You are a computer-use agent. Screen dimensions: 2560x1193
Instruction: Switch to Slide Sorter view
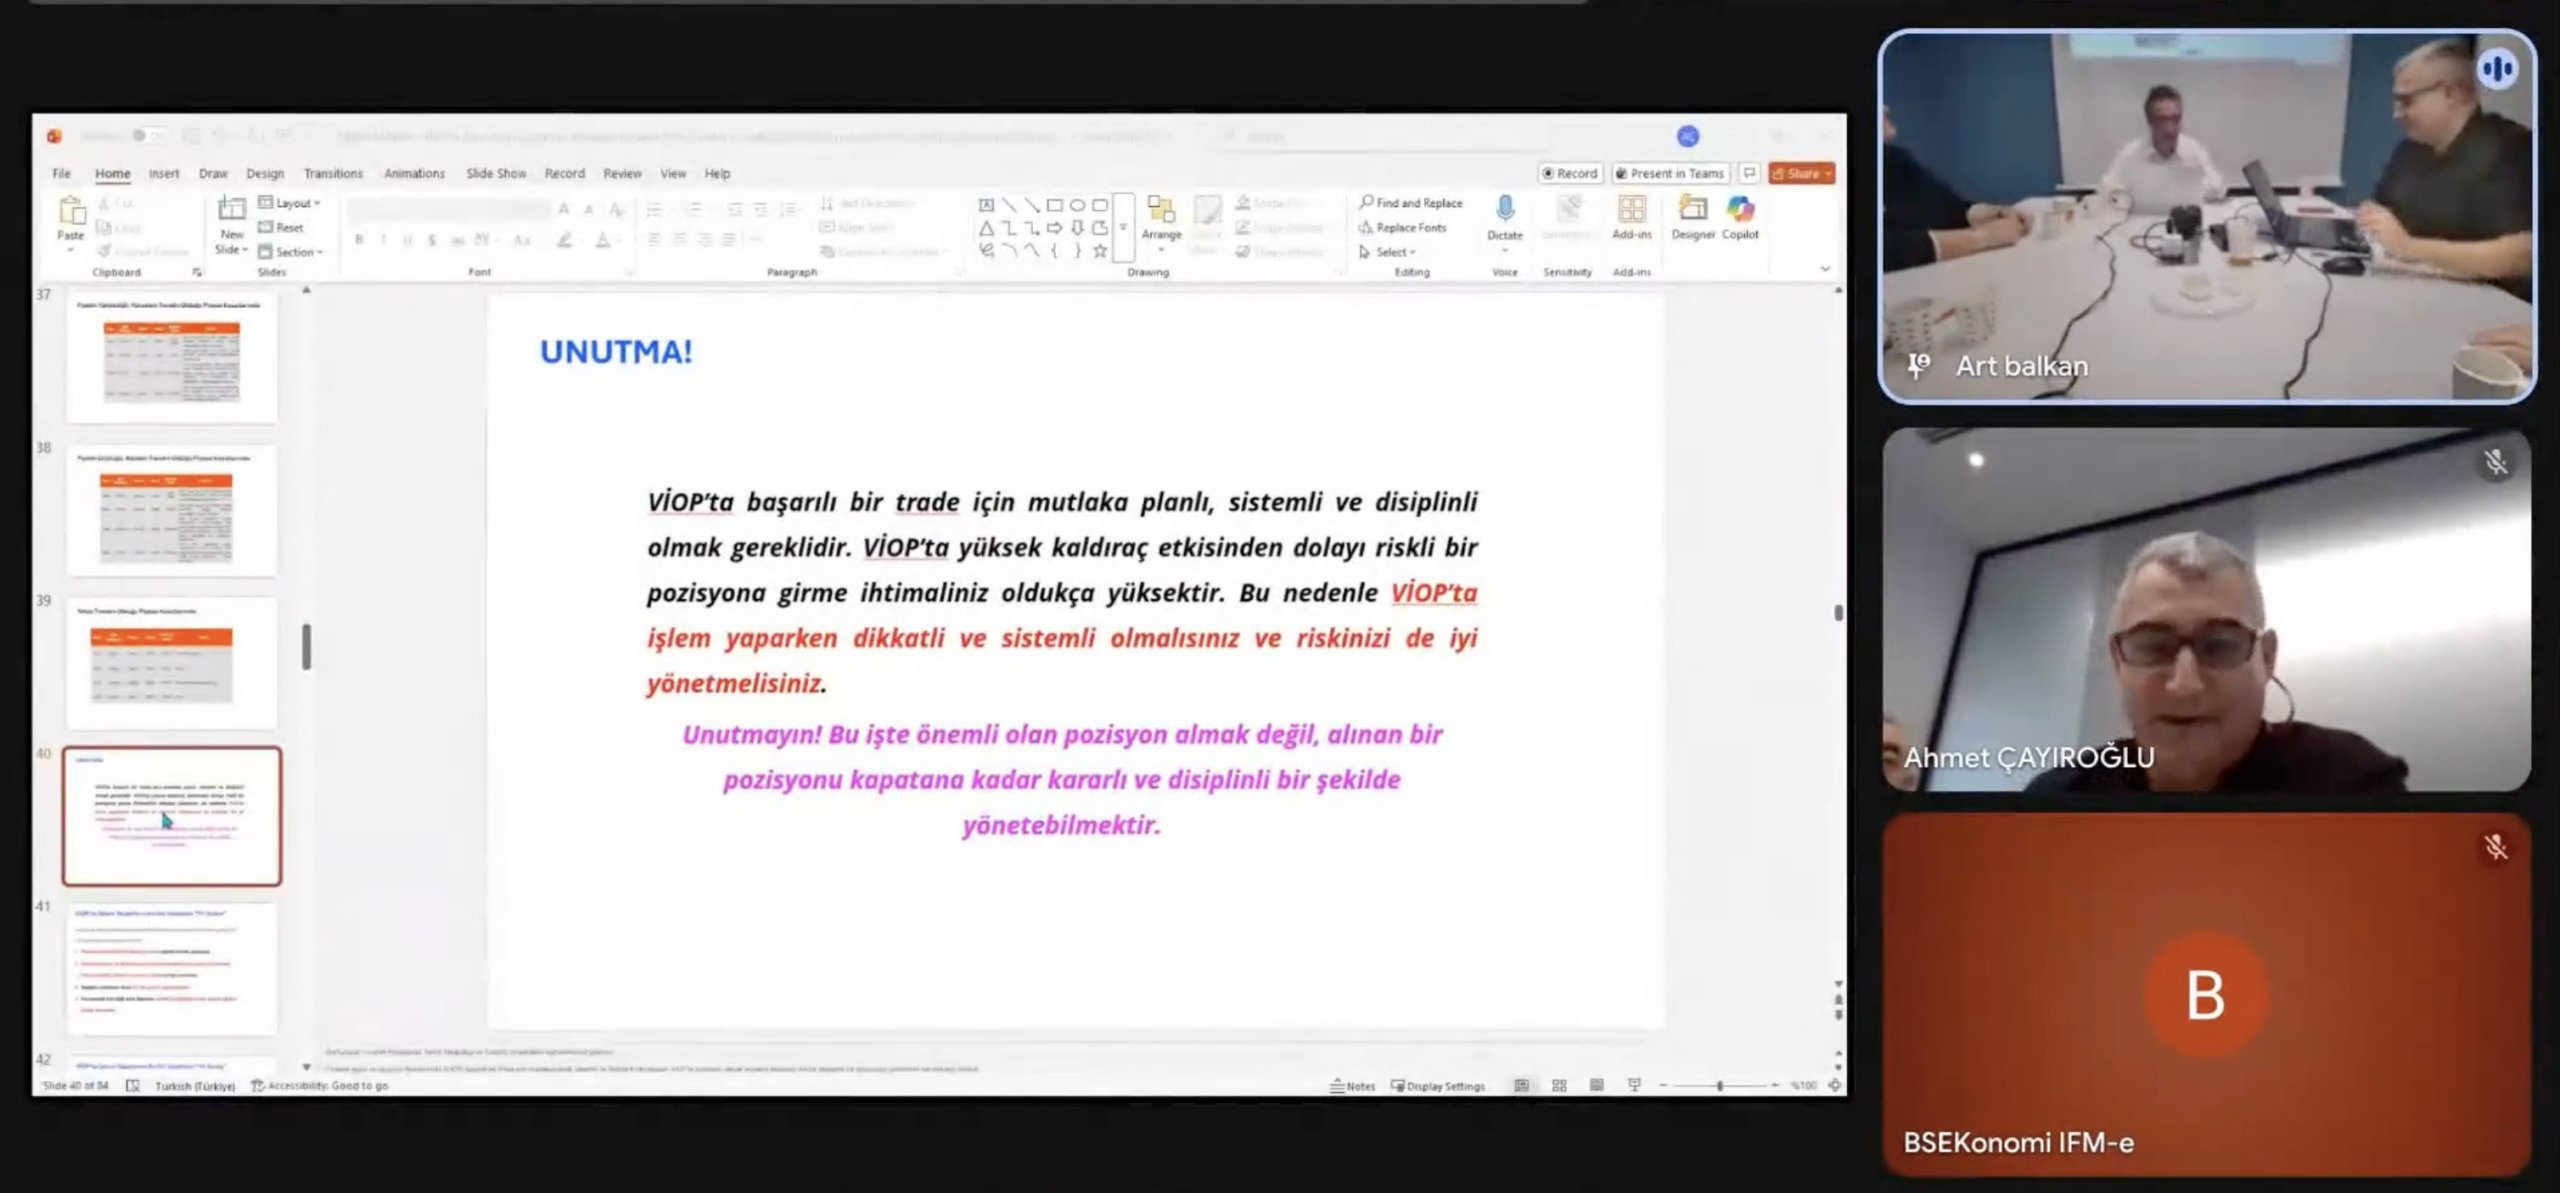click(1559, 1085)
